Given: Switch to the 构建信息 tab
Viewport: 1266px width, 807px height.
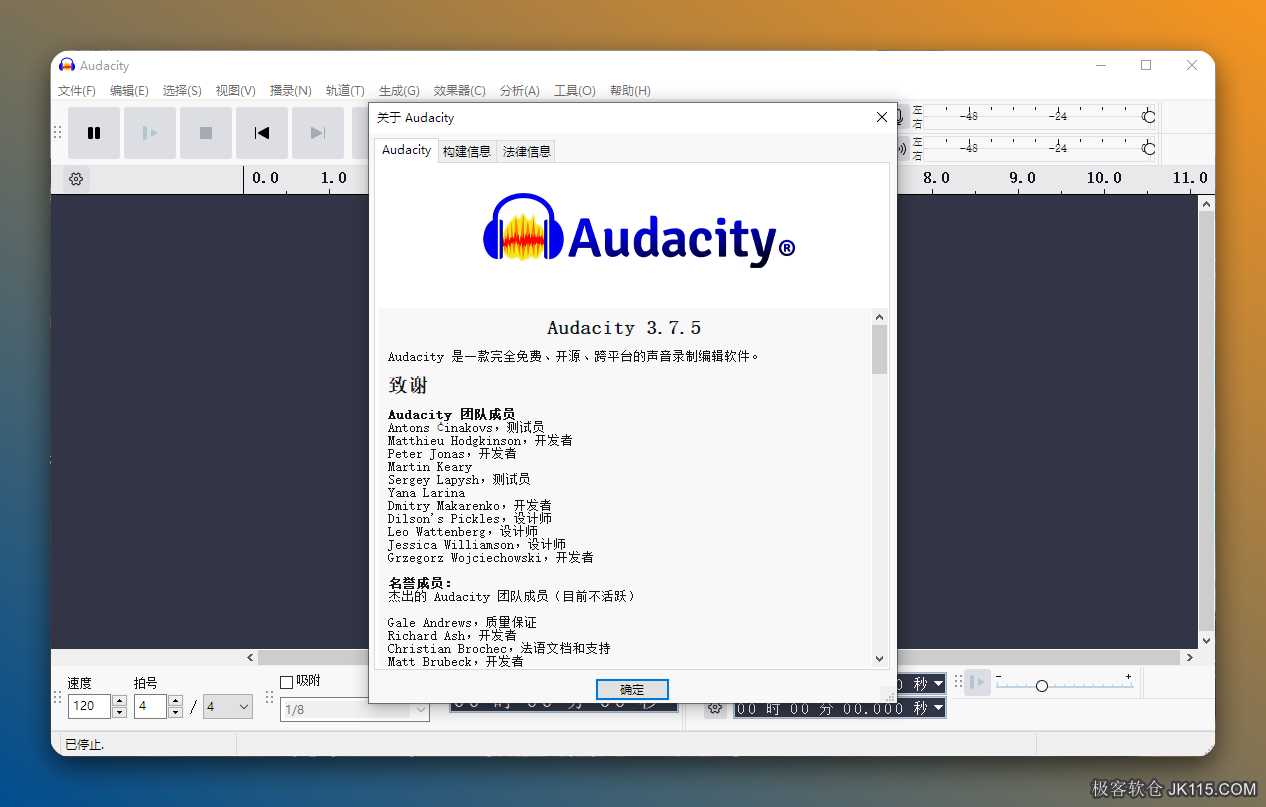Looking at the screenshot, I should coord(467,151).
